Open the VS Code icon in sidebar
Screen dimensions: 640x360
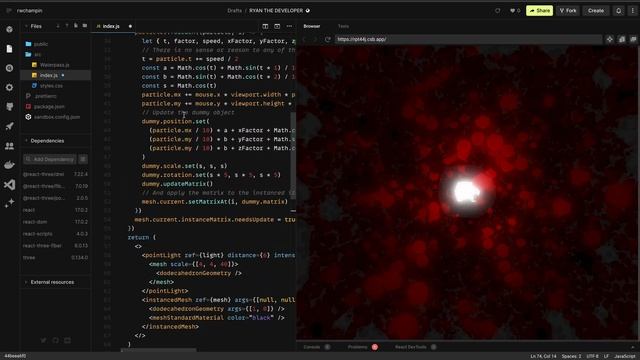click(9, 184)
